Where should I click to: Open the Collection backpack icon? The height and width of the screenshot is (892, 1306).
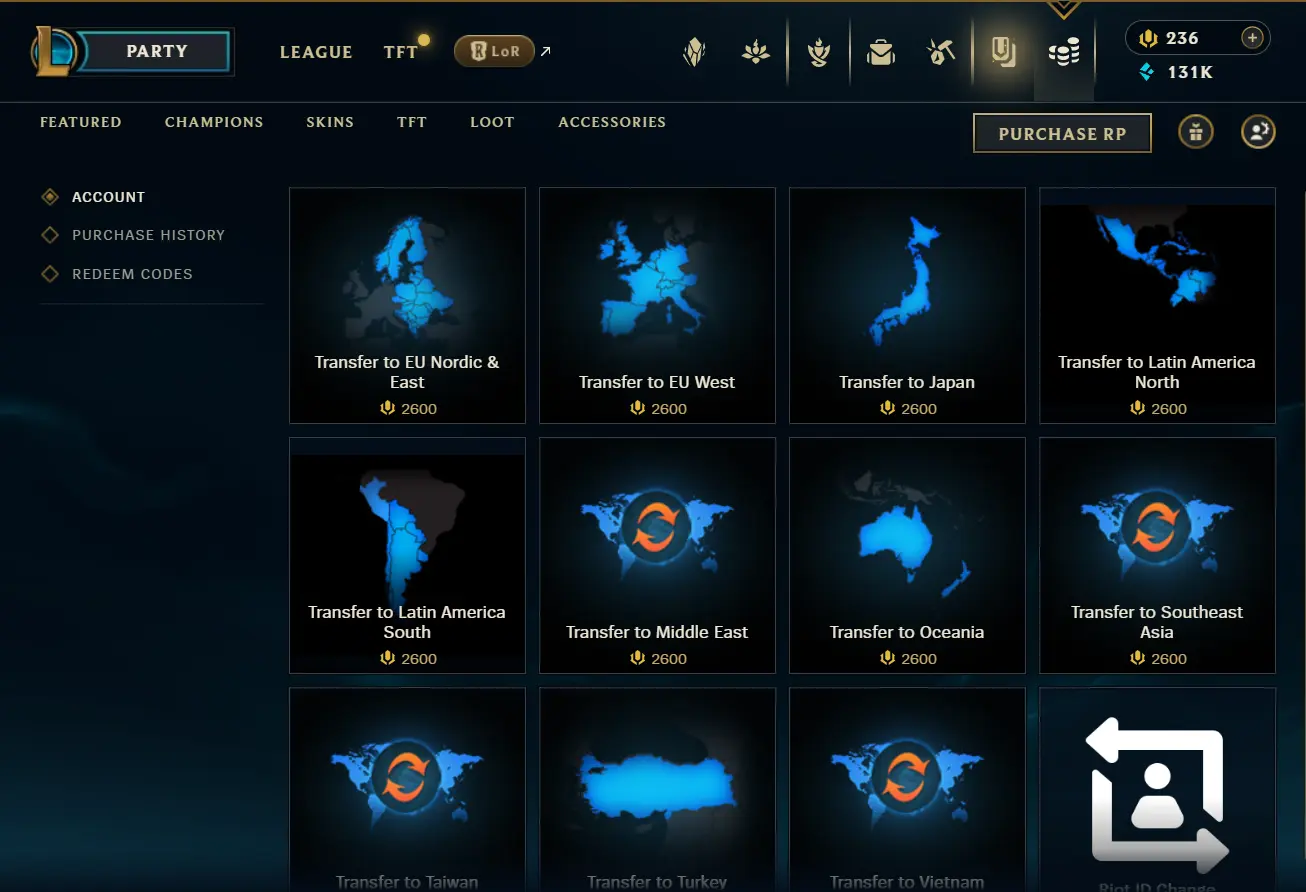881,52
